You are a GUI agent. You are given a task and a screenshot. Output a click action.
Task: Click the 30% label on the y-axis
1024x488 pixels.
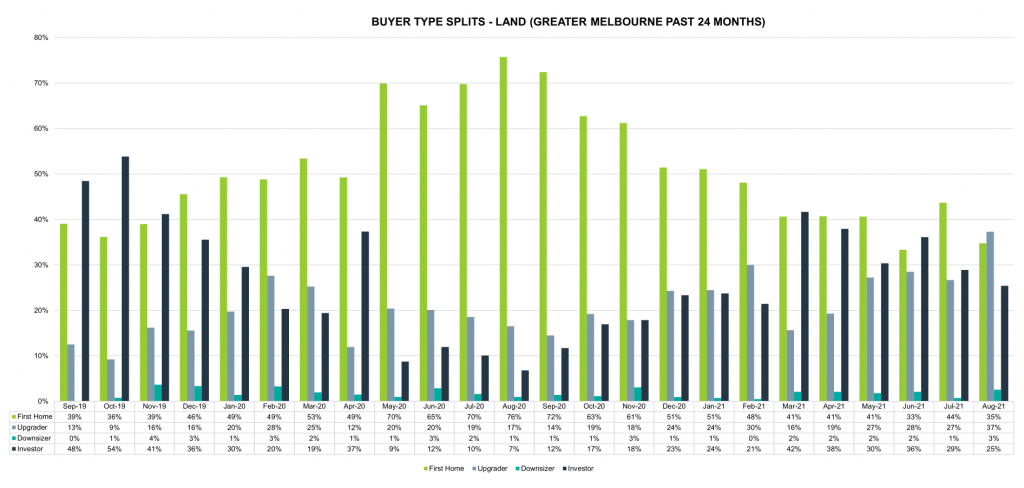point(41,265)
